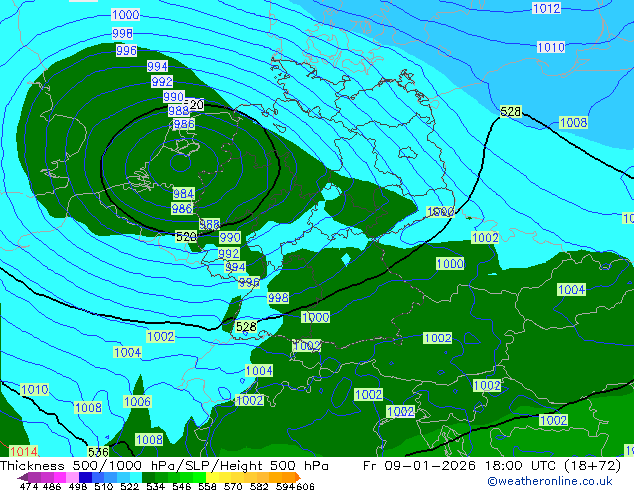Click the legend value '486'
Viewport: 634px width, 490px height.
(52, 486)
